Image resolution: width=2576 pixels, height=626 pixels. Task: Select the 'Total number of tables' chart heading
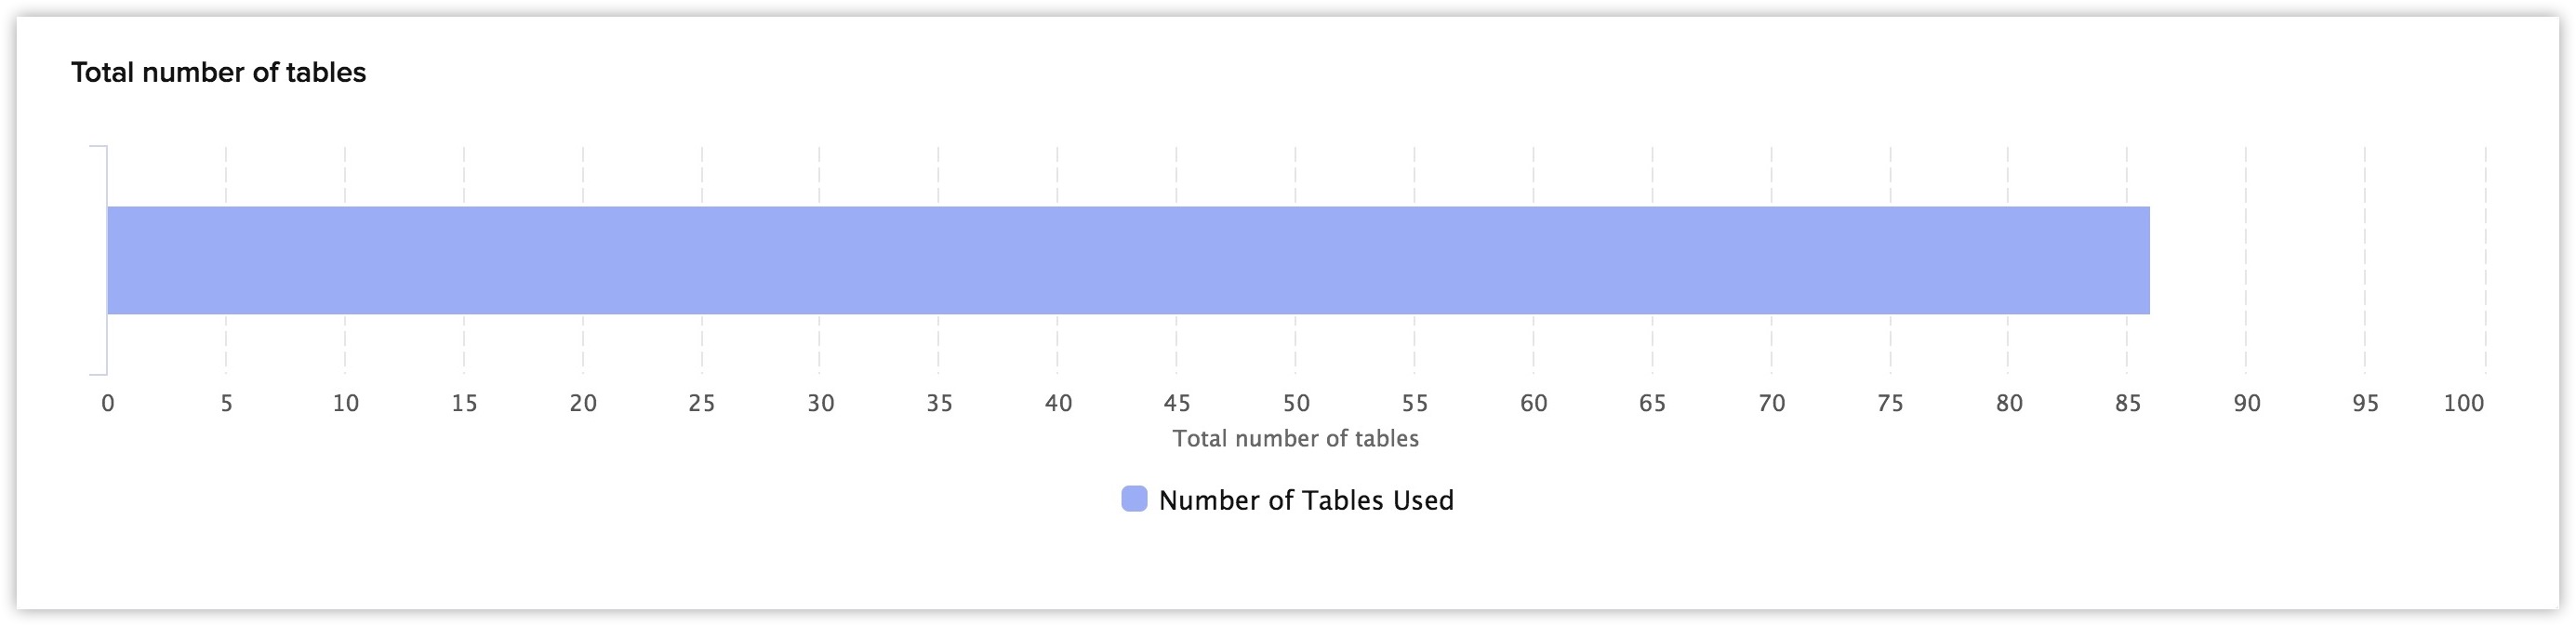coord(218,73)
